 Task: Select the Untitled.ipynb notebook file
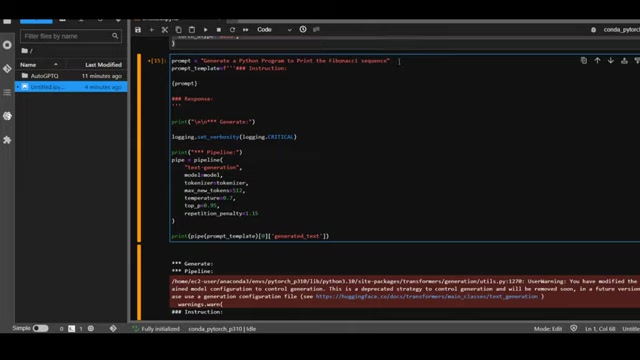tap(71, 87)
